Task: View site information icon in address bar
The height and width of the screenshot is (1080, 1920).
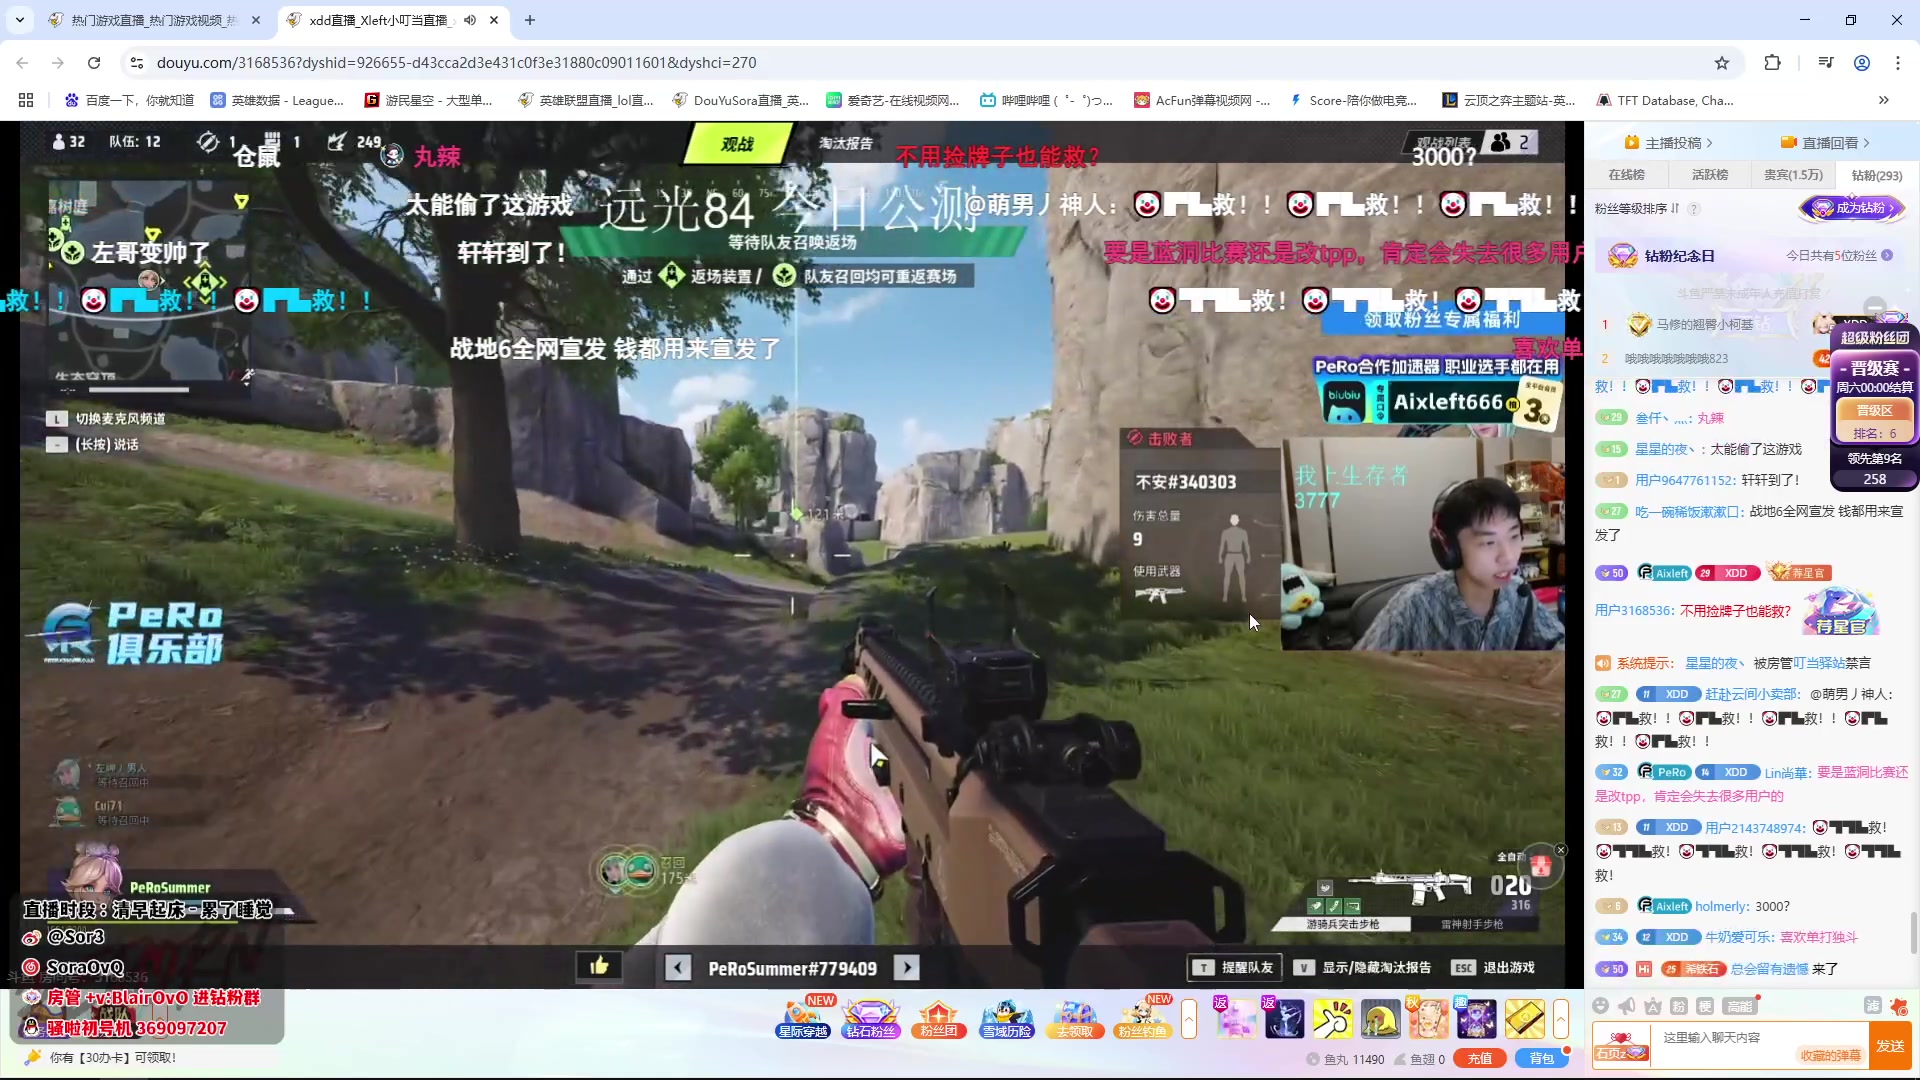Action: point(137,63)
